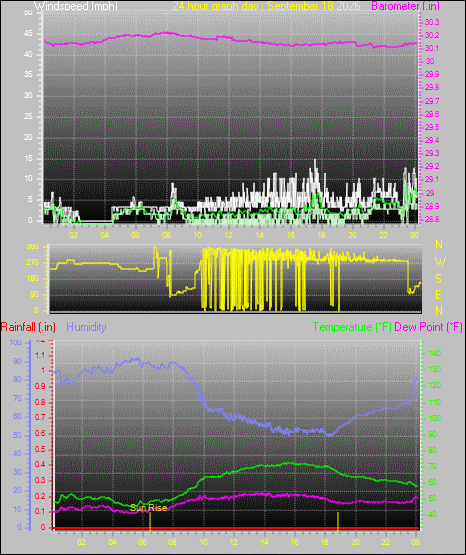Viewport: 466px width, 555px height.
Task: Click the 90 humidity axis value
Action: [17, 361]
